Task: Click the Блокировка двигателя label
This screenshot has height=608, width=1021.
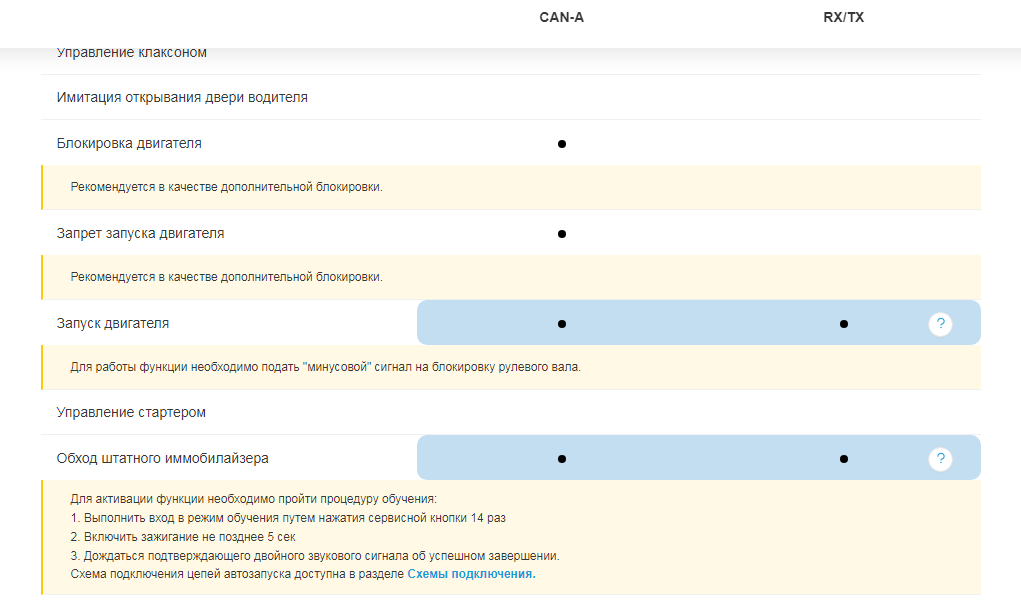Action: 129,143
